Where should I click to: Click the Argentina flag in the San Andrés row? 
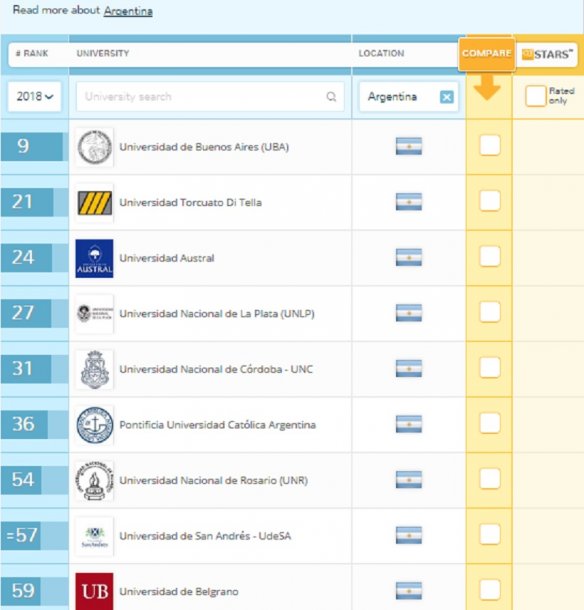click(409, 535)
